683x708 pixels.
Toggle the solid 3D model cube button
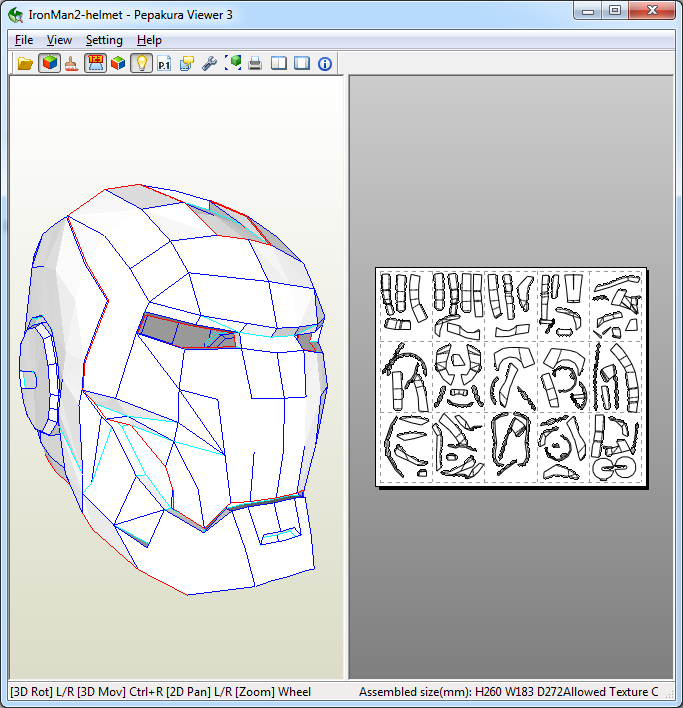tap(49, 63)
